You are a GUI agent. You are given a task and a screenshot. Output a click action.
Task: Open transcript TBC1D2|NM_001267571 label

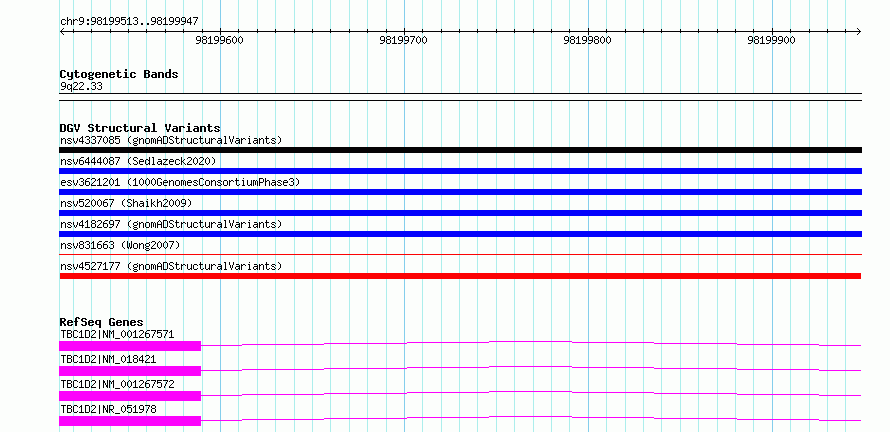117,334
